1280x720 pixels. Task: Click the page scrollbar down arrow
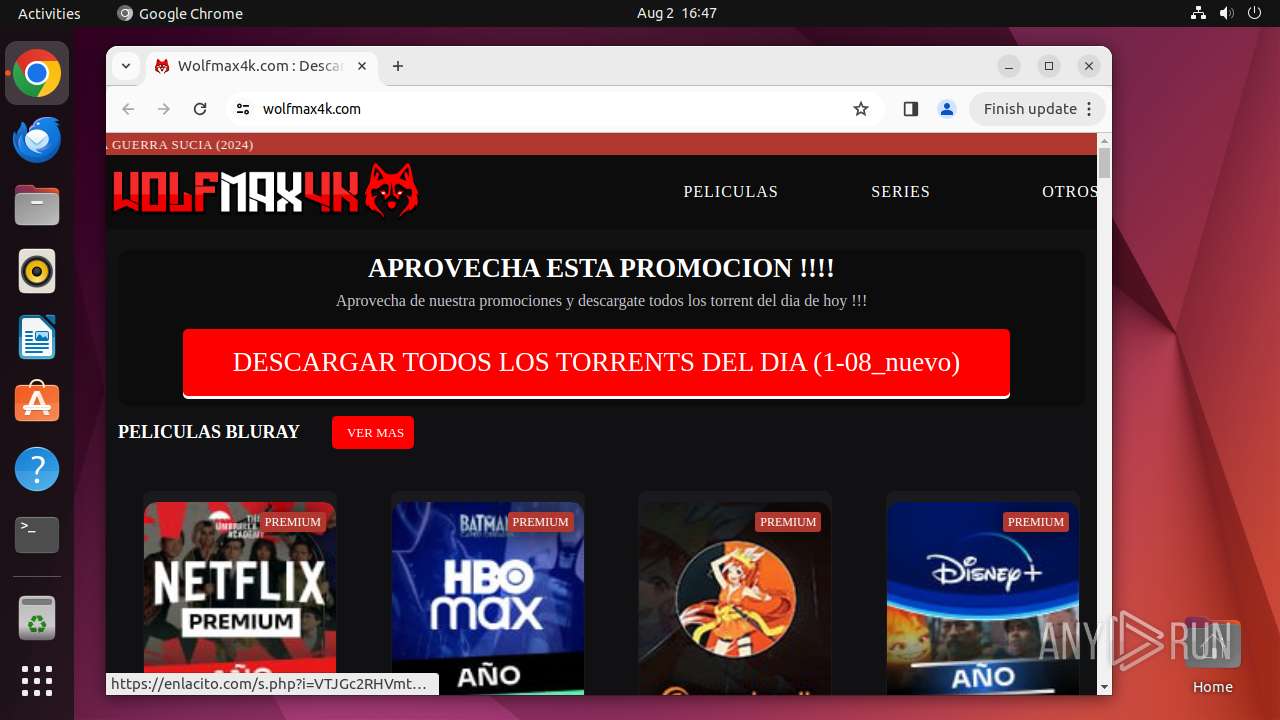click(x=1104, y=687)
